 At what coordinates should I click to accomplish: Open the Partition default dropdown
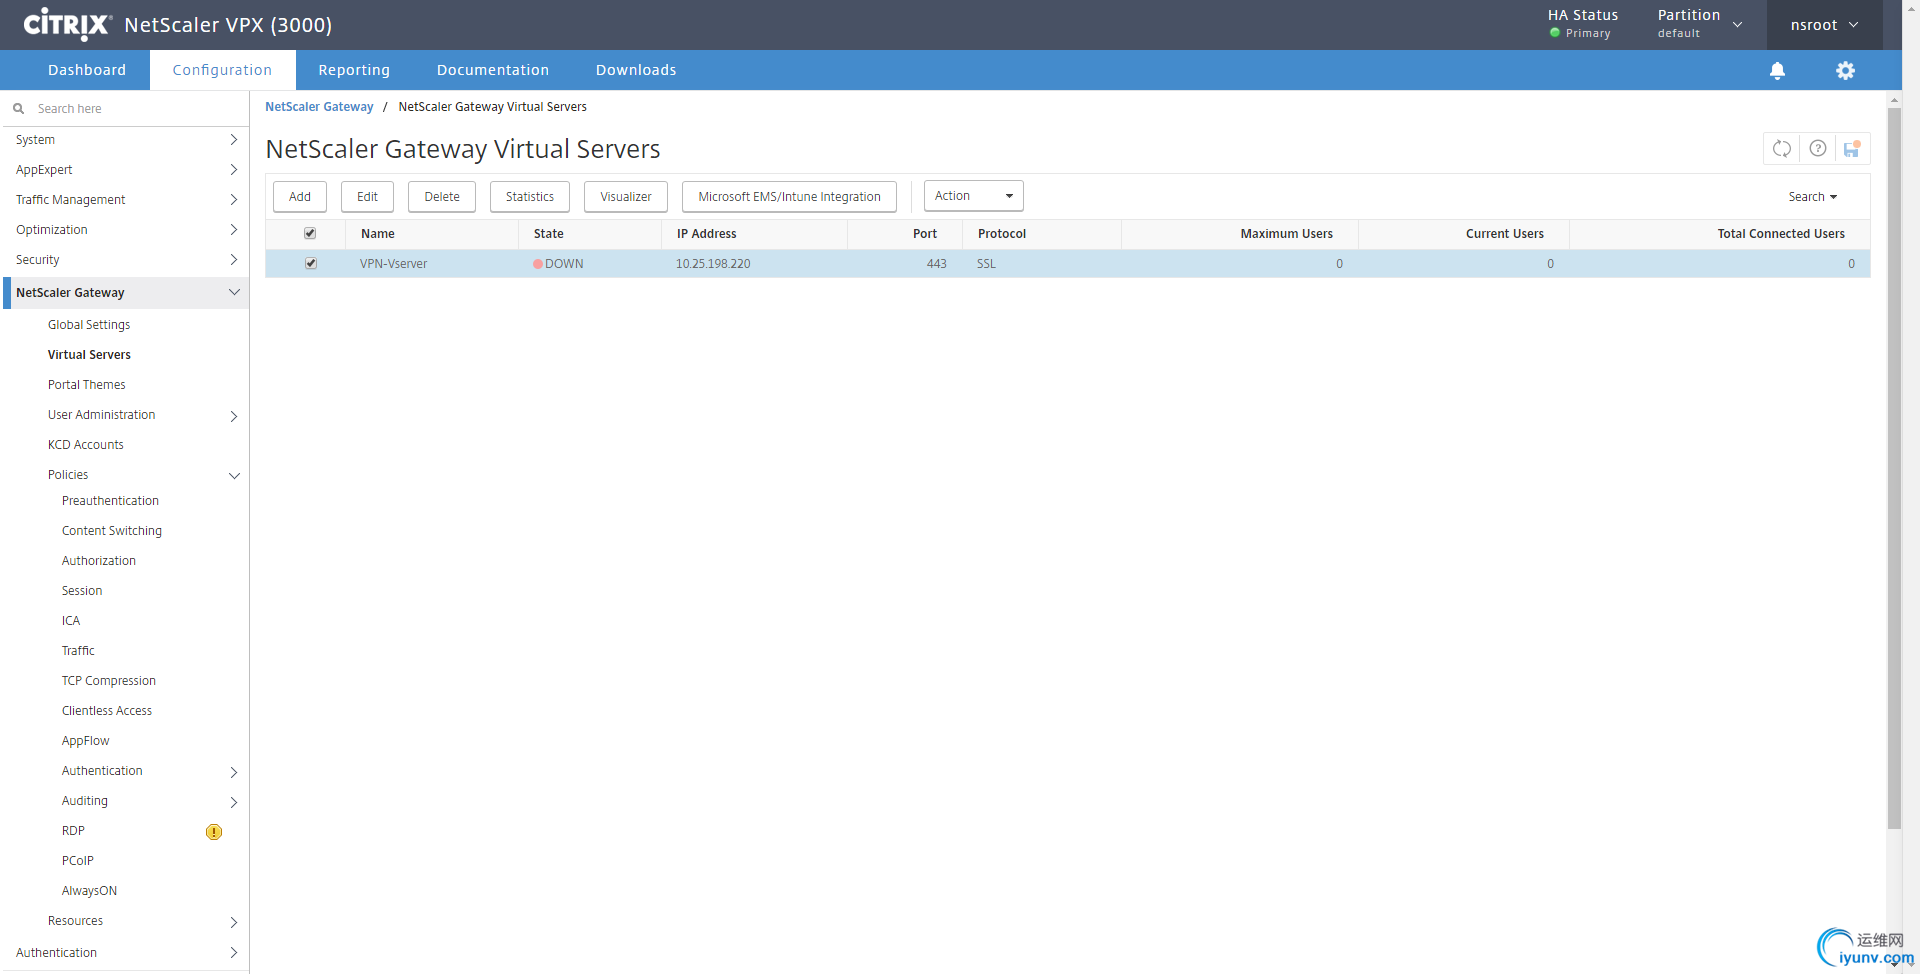coord(1699,24)
